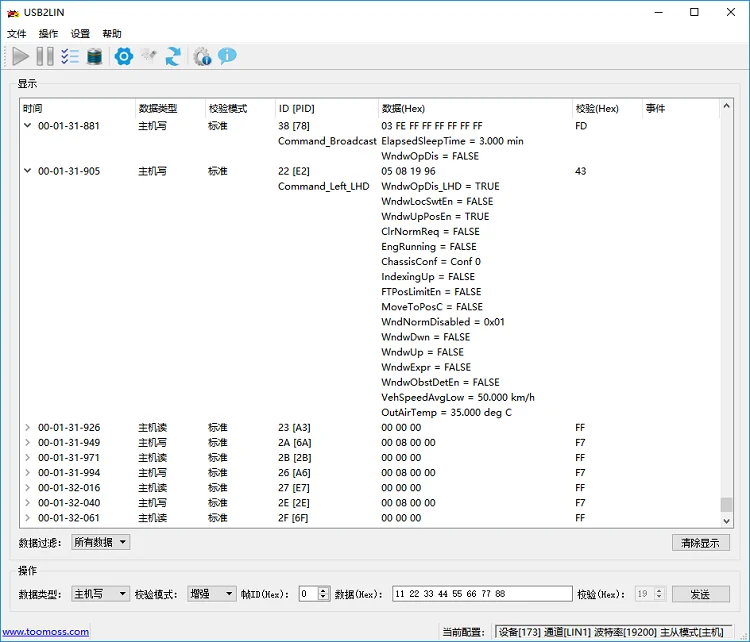Screen dimensions: 750x642
Task: Select the 05 08 19 96 data cell
Action: [408, 171]
